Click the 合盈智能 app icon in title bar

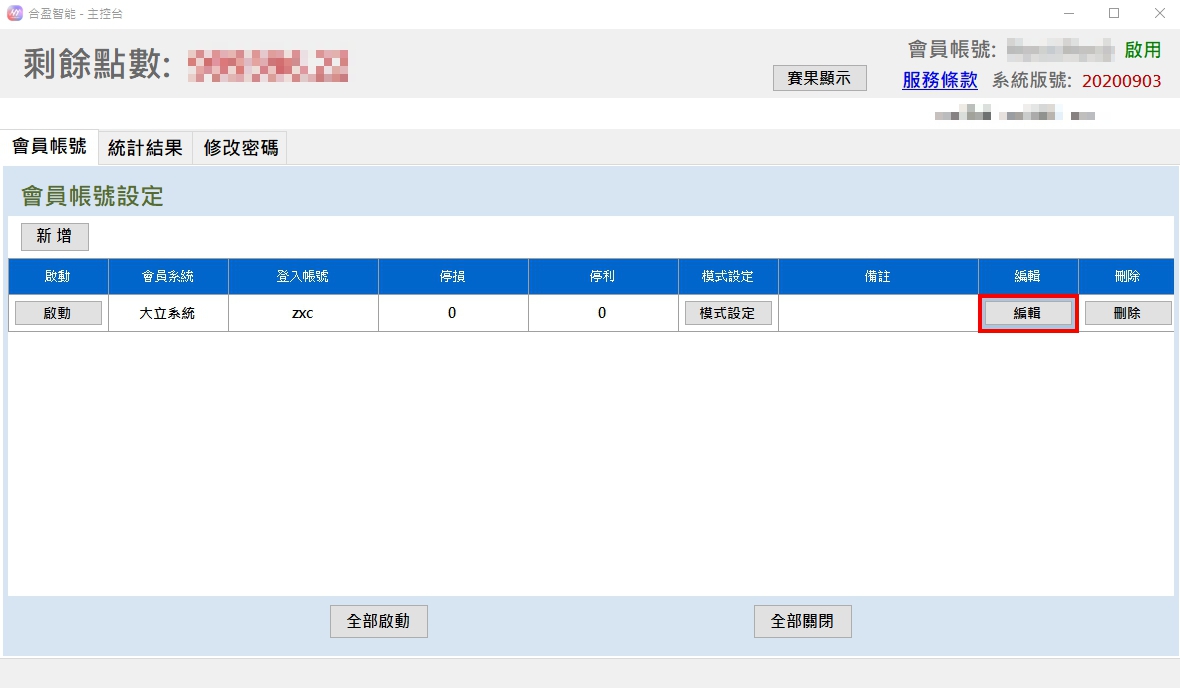click(14, 14)
